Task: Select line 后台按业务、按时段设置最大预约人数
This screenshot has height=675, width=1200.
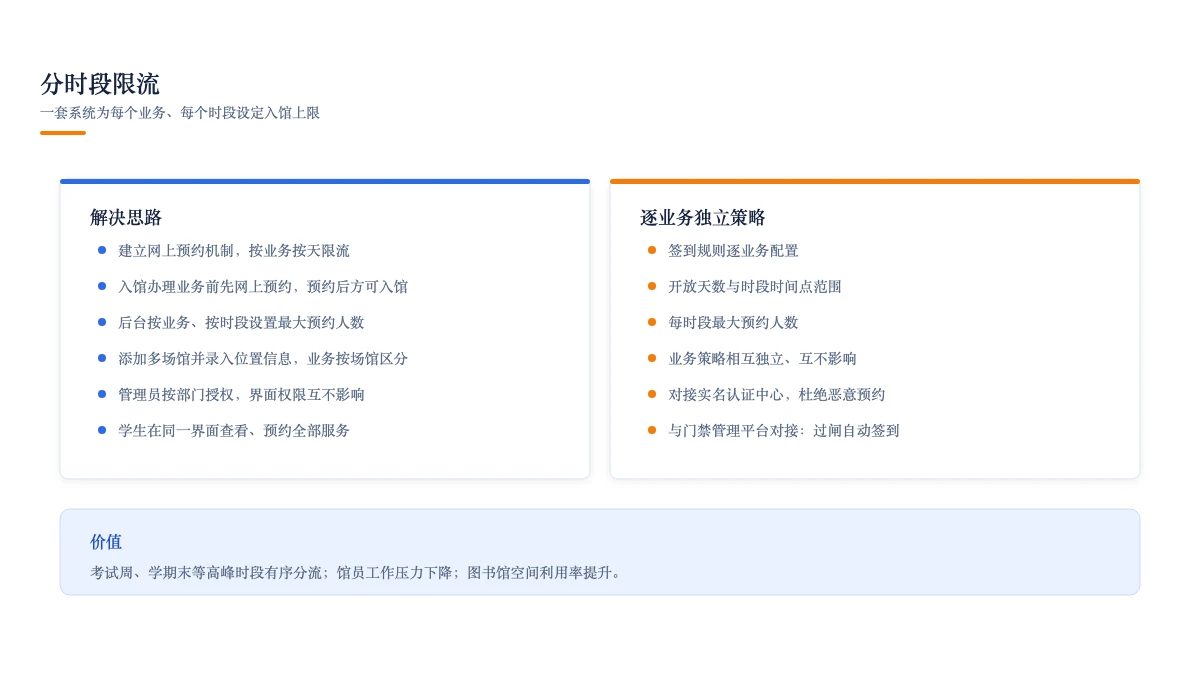Action: [241, 323]
